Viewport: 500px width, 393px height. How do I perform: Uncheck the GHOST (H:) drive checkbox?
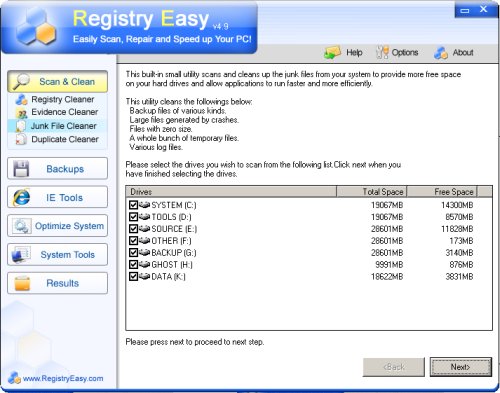click(133, 264)
